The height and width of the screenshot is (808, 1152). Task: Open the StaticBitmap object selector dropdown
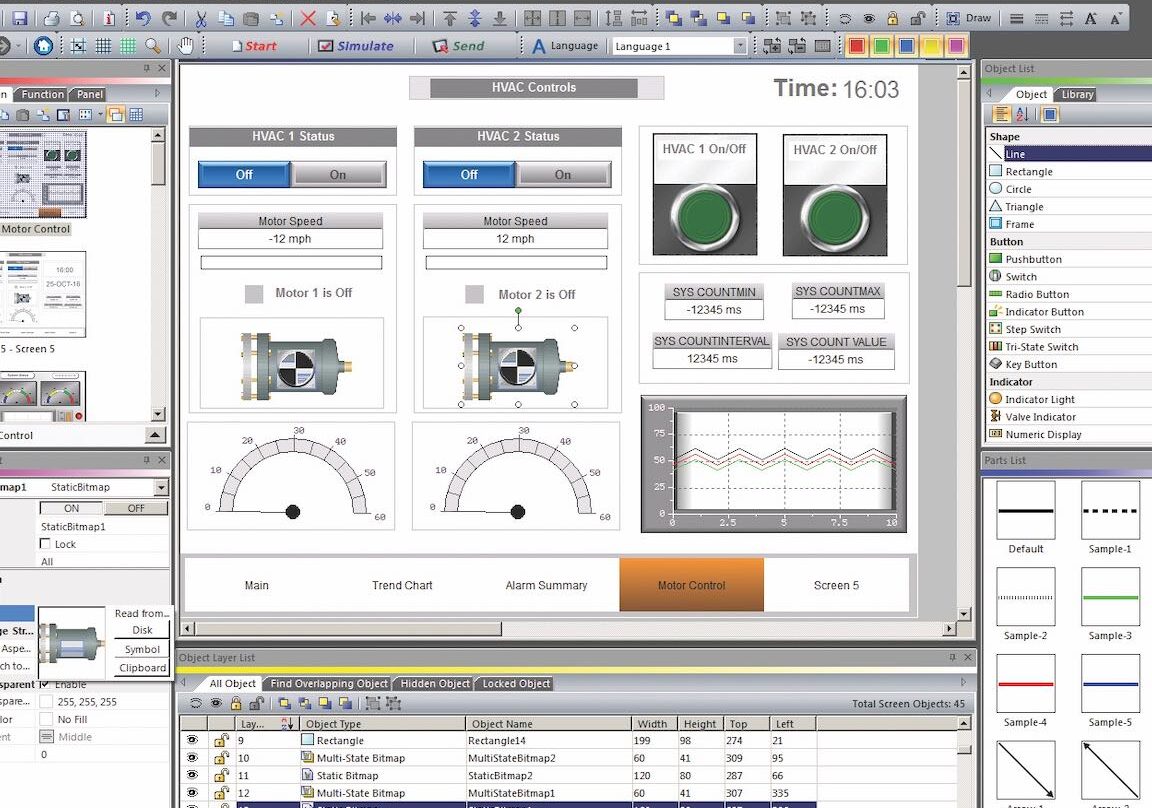point(161,487)
